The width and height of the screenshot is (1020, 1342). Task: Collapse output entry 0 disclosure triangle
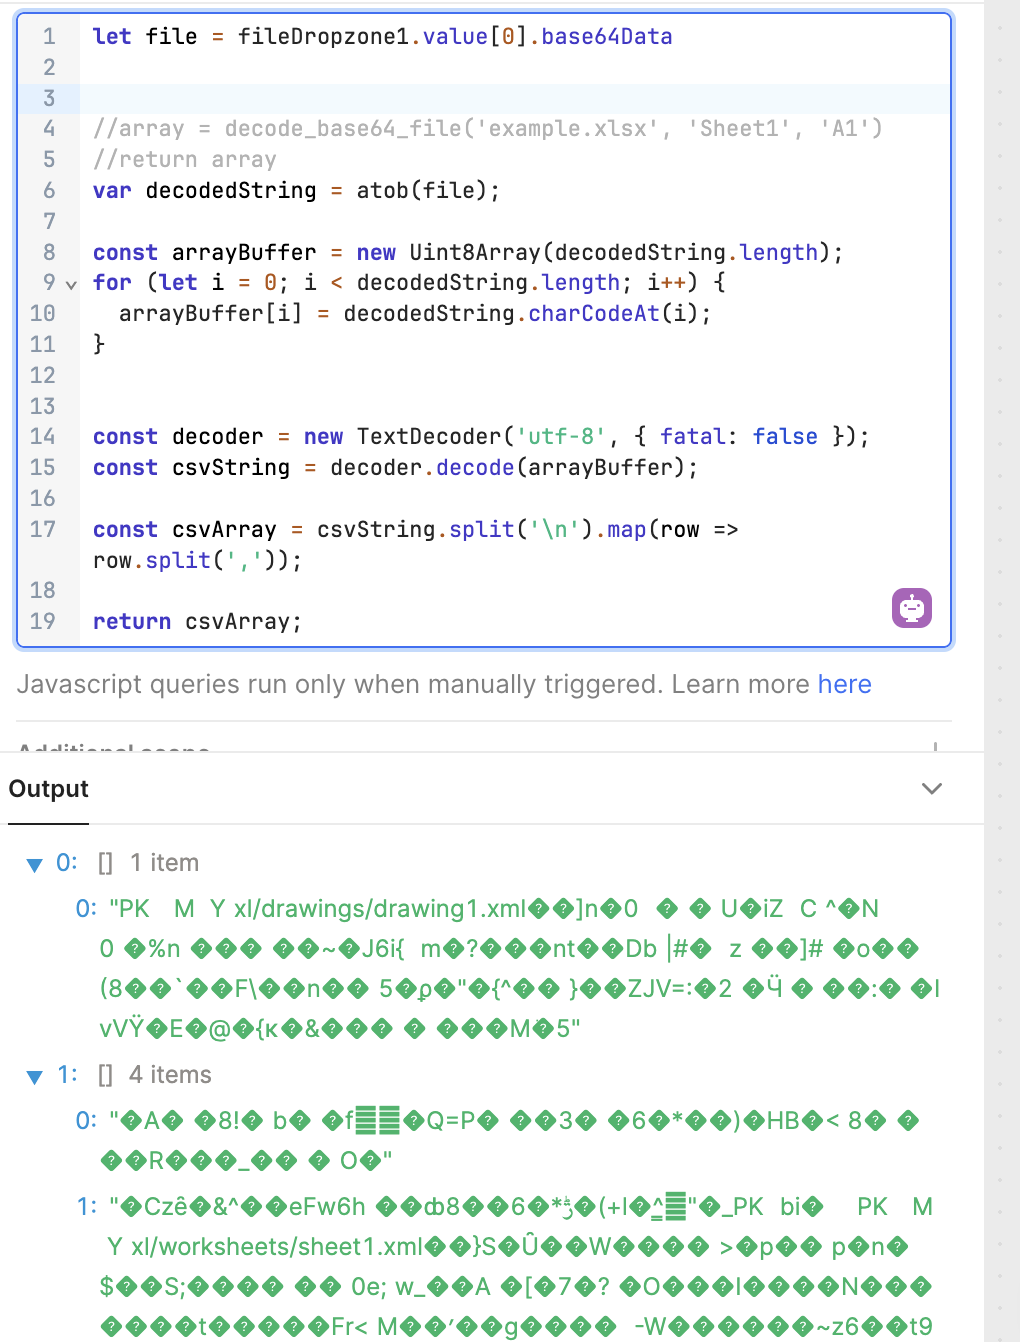[x=35, y=864]
